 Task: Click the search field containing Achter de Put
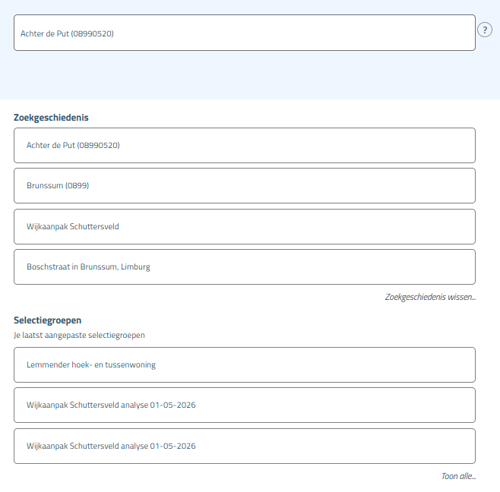(244, 33)
